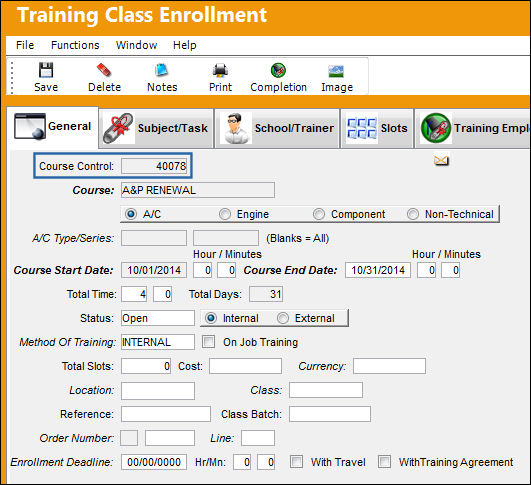Click the Course End Date field
Image resolution: width=531 pixels, height=485 pixels.
click(378, 270)
